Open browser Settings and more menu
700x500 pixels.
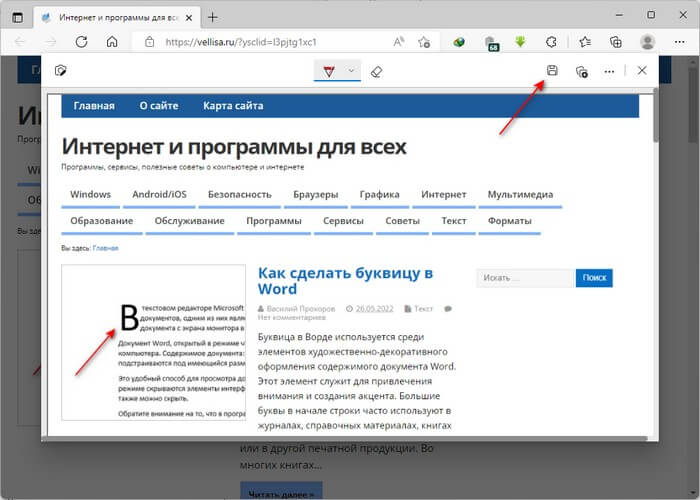coord(679,42)
